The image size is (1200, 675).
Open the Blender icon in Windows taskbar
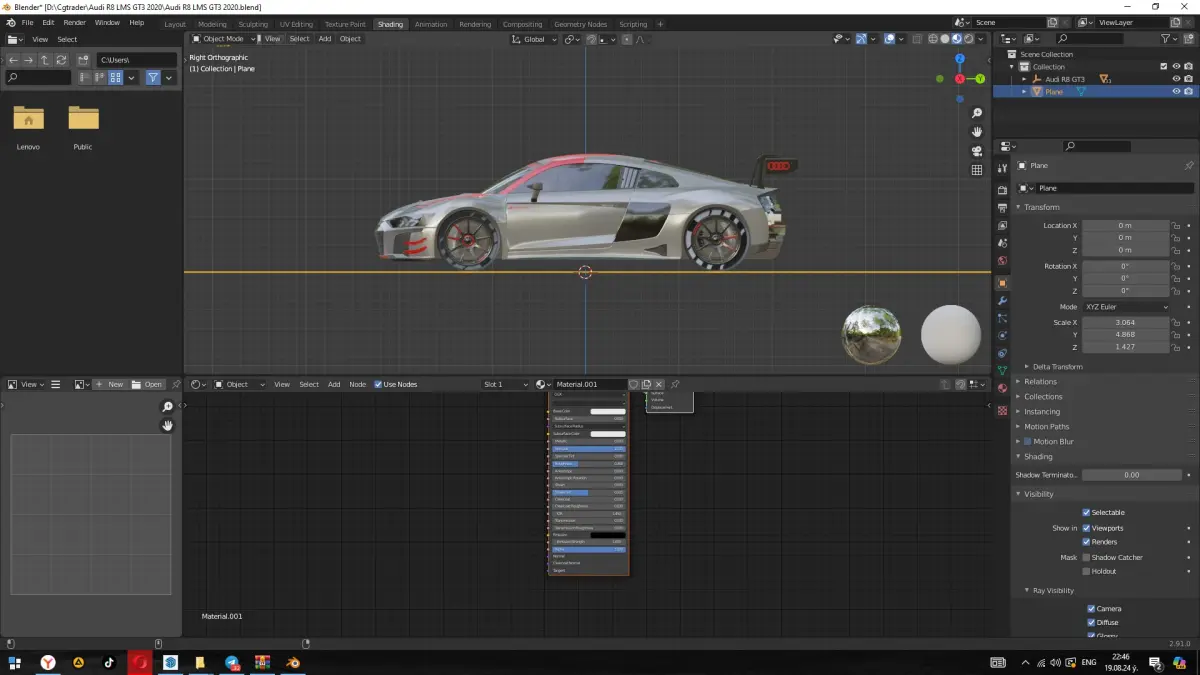click(293, 662)
